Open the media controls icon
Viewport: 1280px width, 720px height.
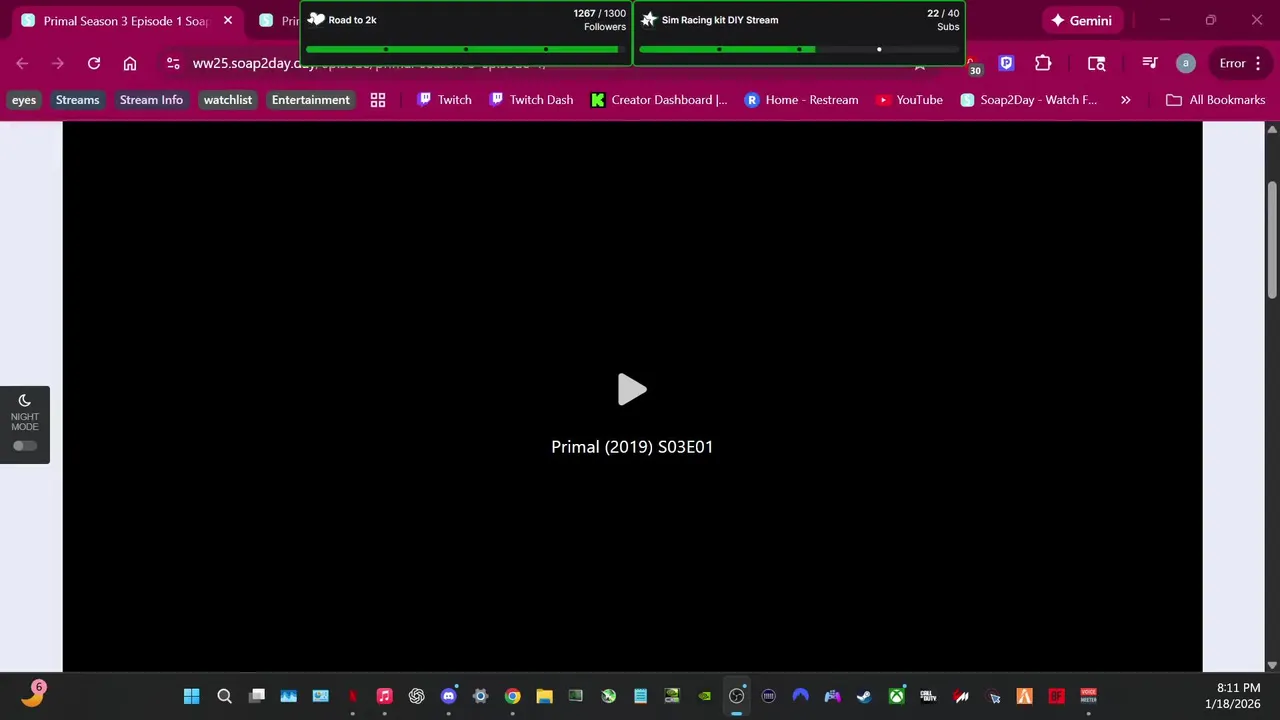pos(1150,63)
